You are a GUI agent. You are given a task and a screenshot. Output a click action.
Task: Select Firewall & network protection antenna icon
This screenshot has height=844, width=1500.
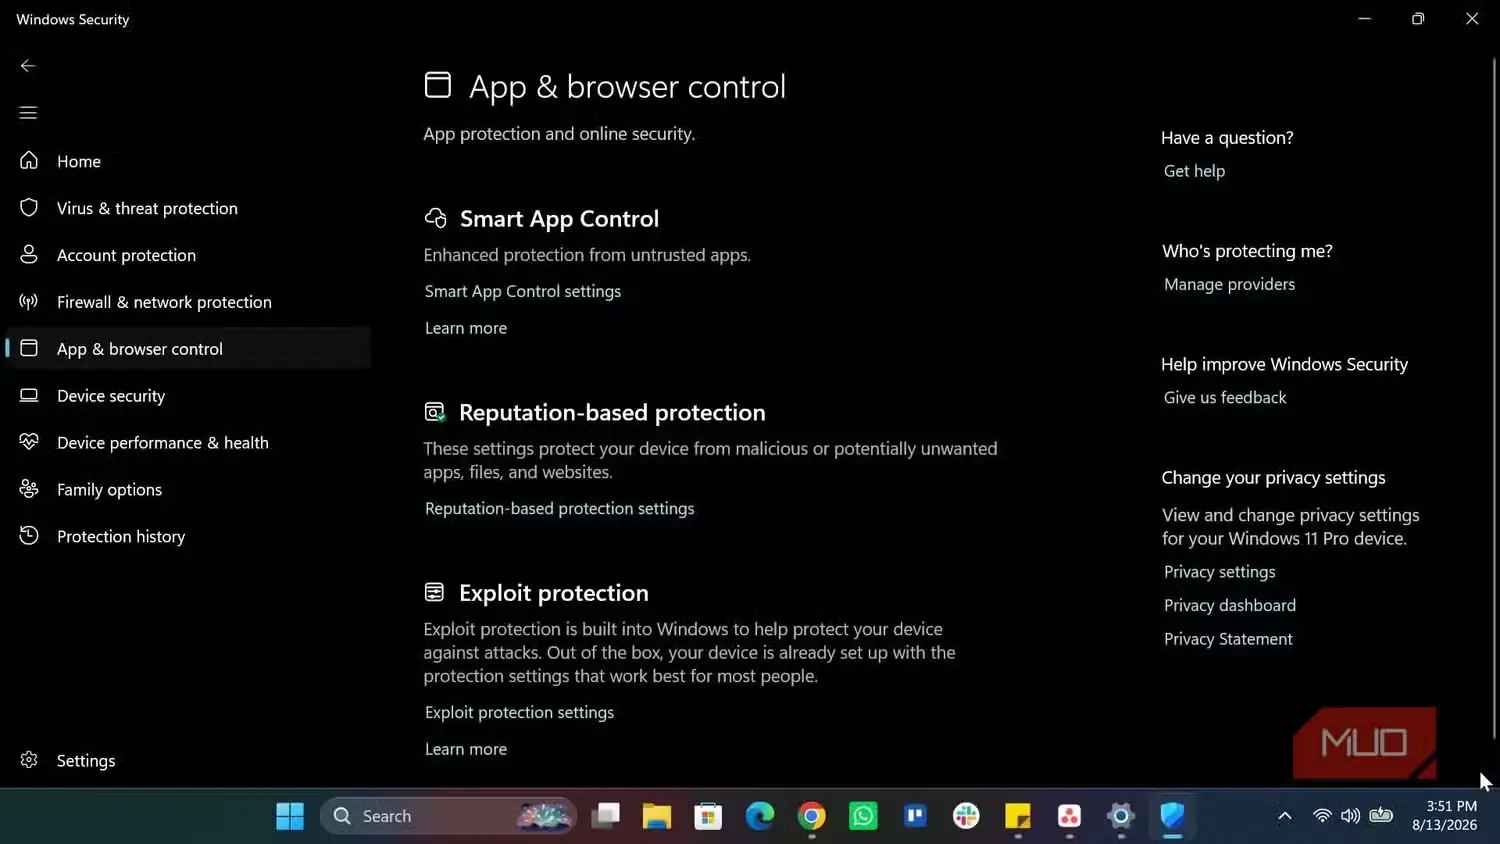[x=29, y=301]
